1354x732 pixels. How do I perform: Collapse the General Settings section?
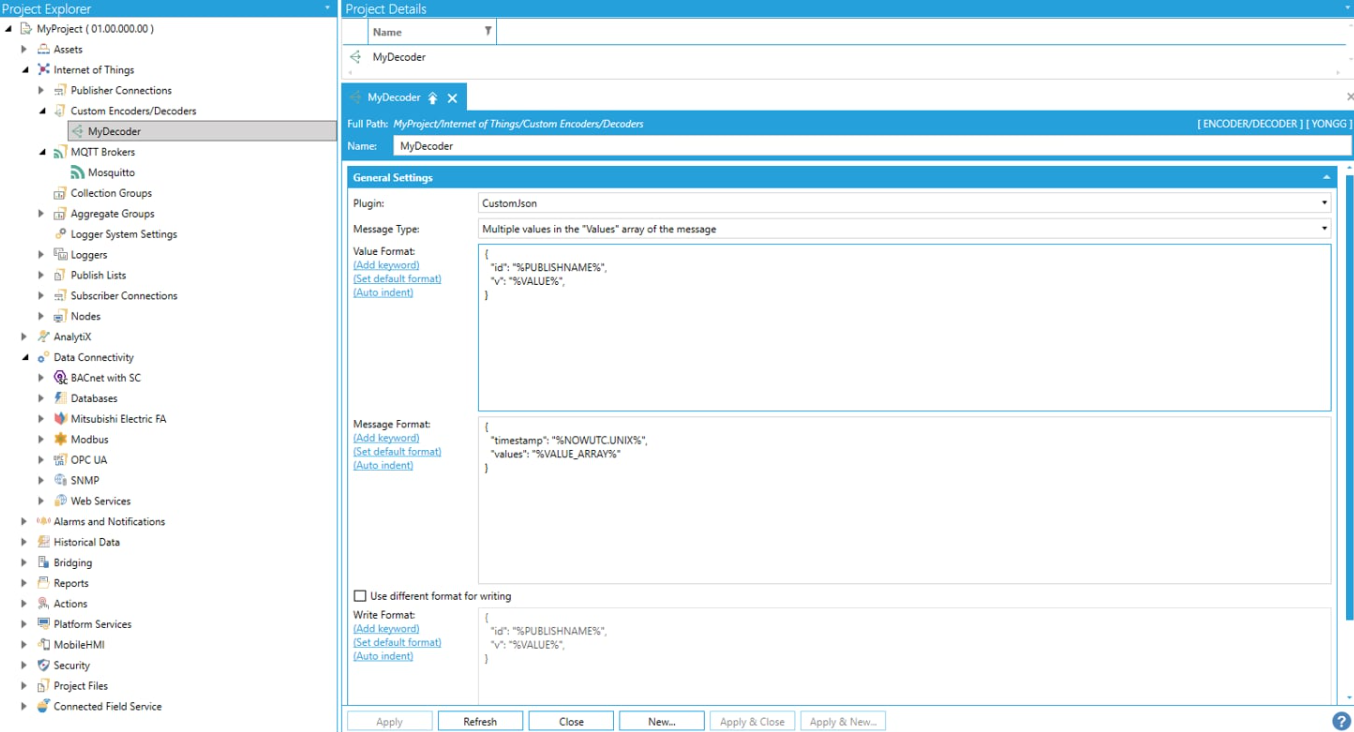point(1327,177)
